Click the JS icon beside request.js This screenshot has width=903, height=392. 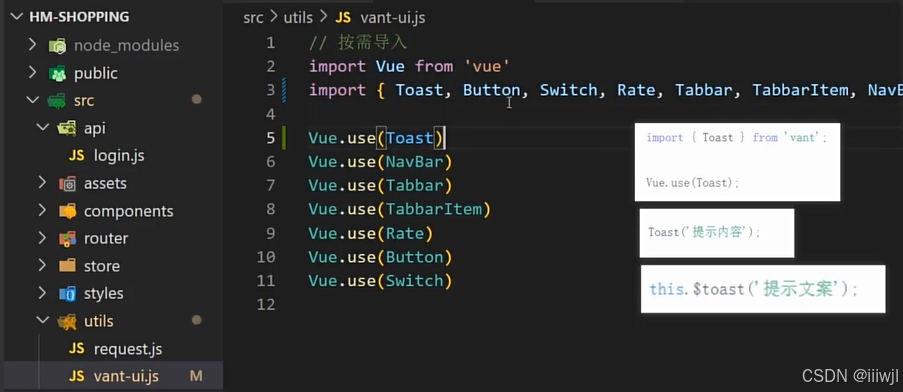coord(77,349)
